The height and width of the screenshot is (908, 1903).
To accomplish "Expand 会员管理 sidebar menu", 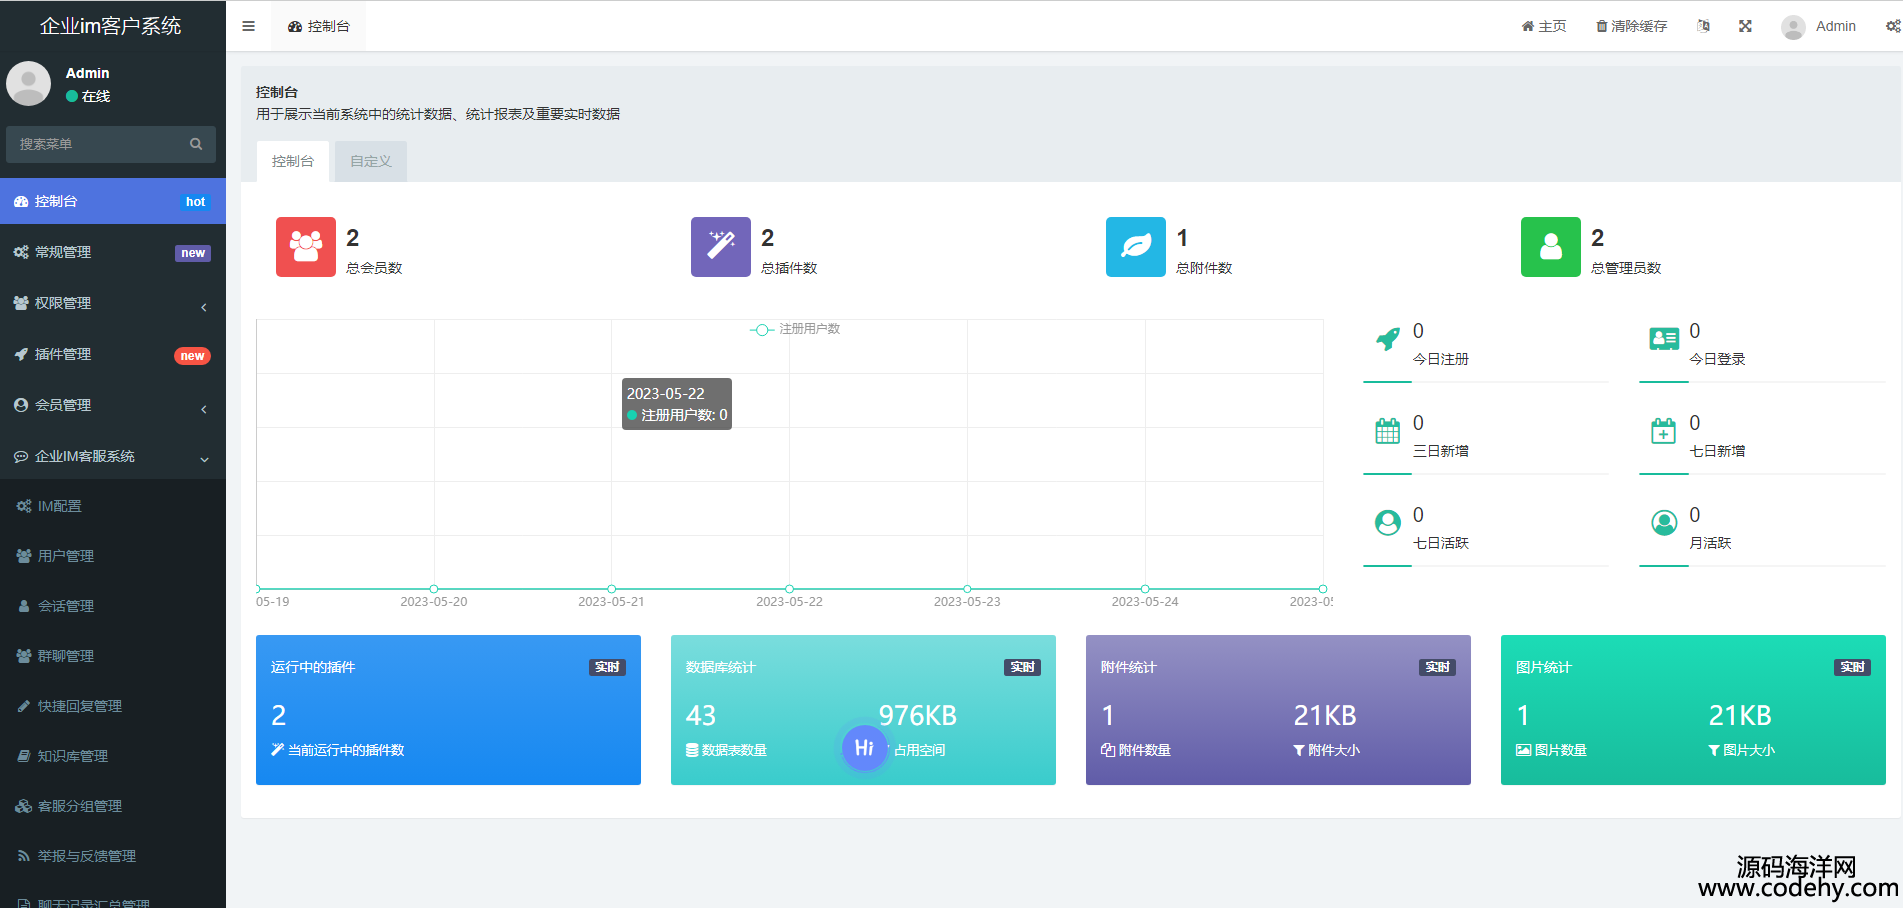I will pyautogui.click(x=113, y=405).
